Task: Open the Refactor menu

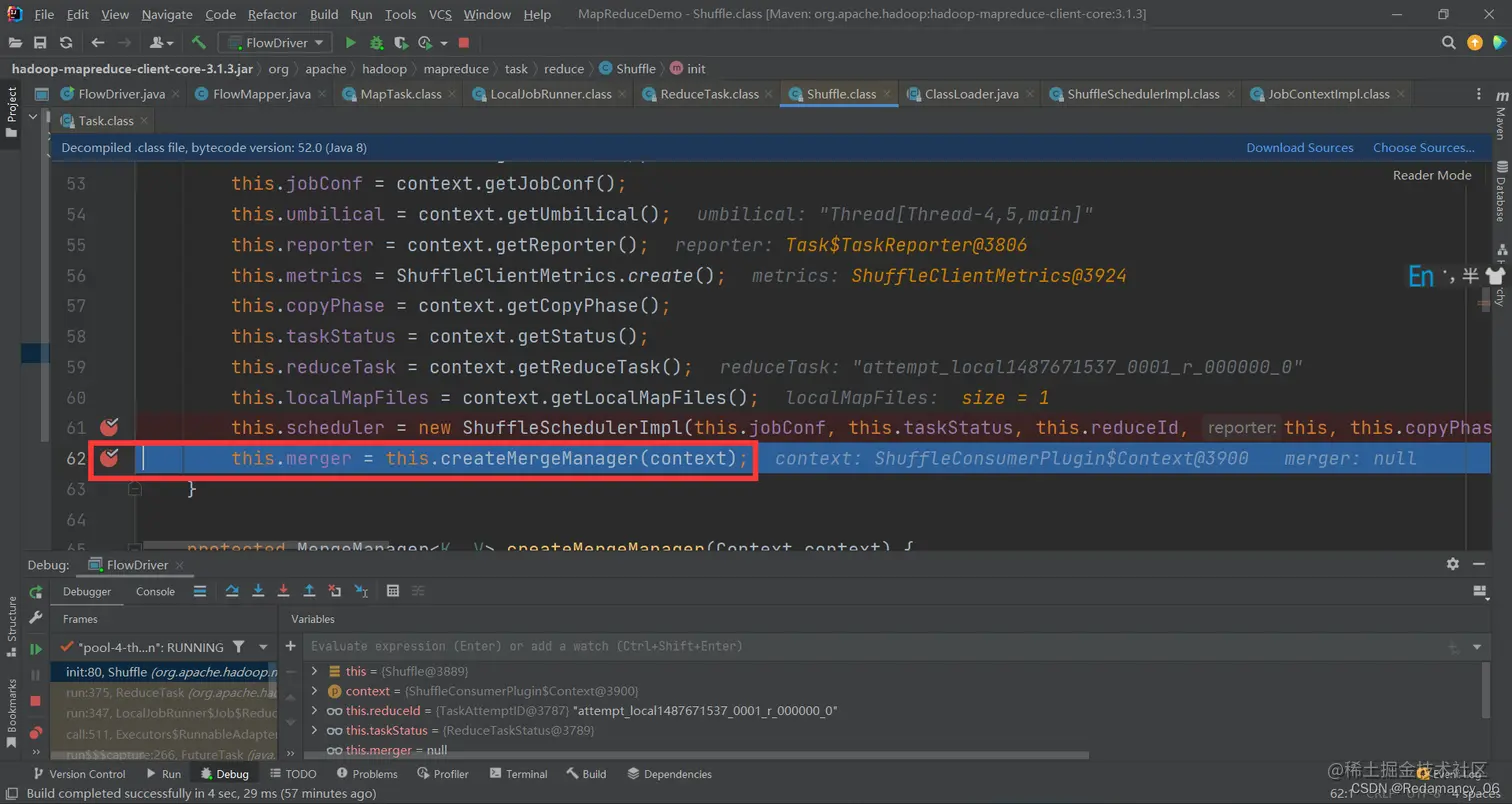Action: tap(273, 15)
